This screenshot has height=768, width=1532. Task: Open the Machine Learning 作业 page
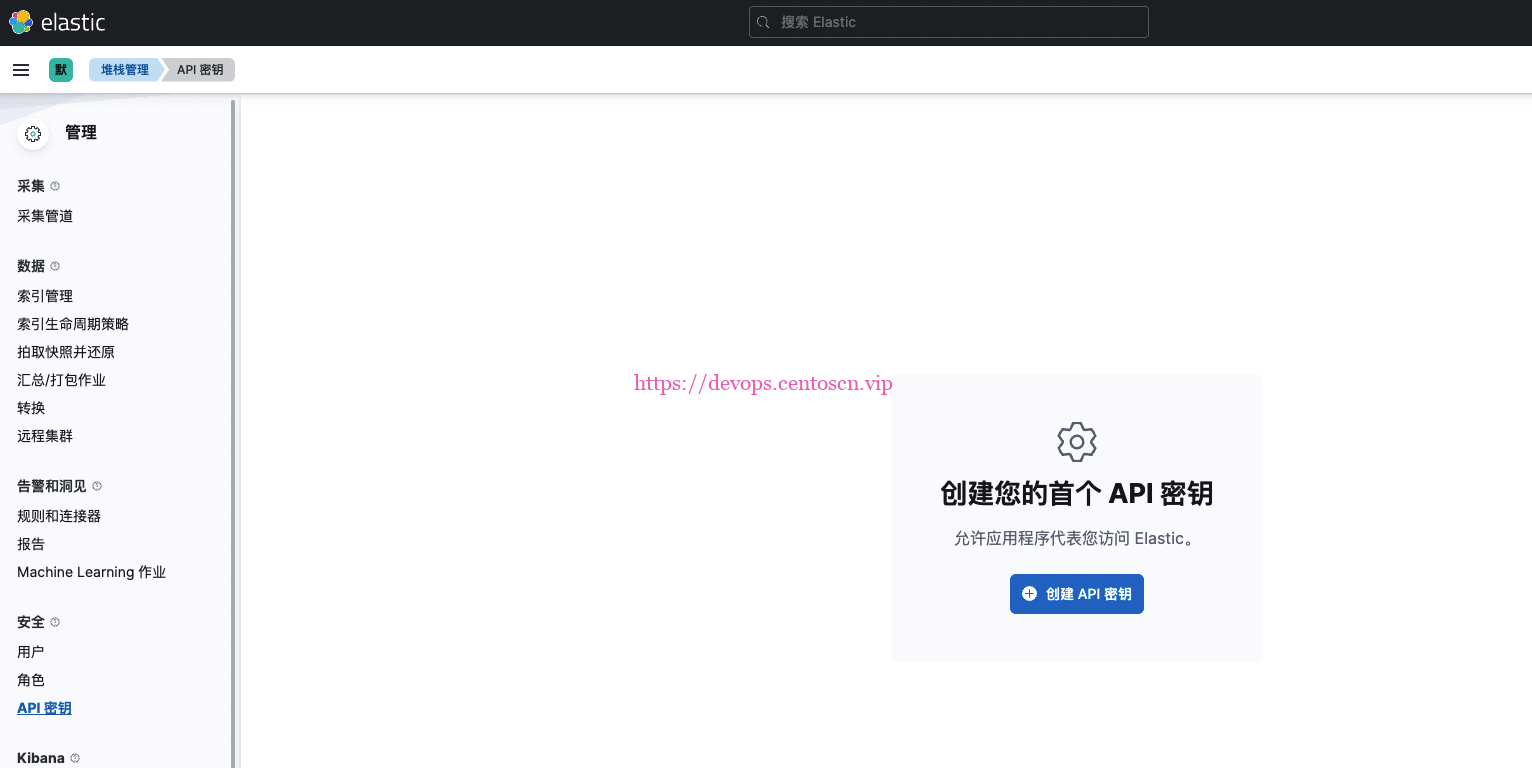pos(91,572)
